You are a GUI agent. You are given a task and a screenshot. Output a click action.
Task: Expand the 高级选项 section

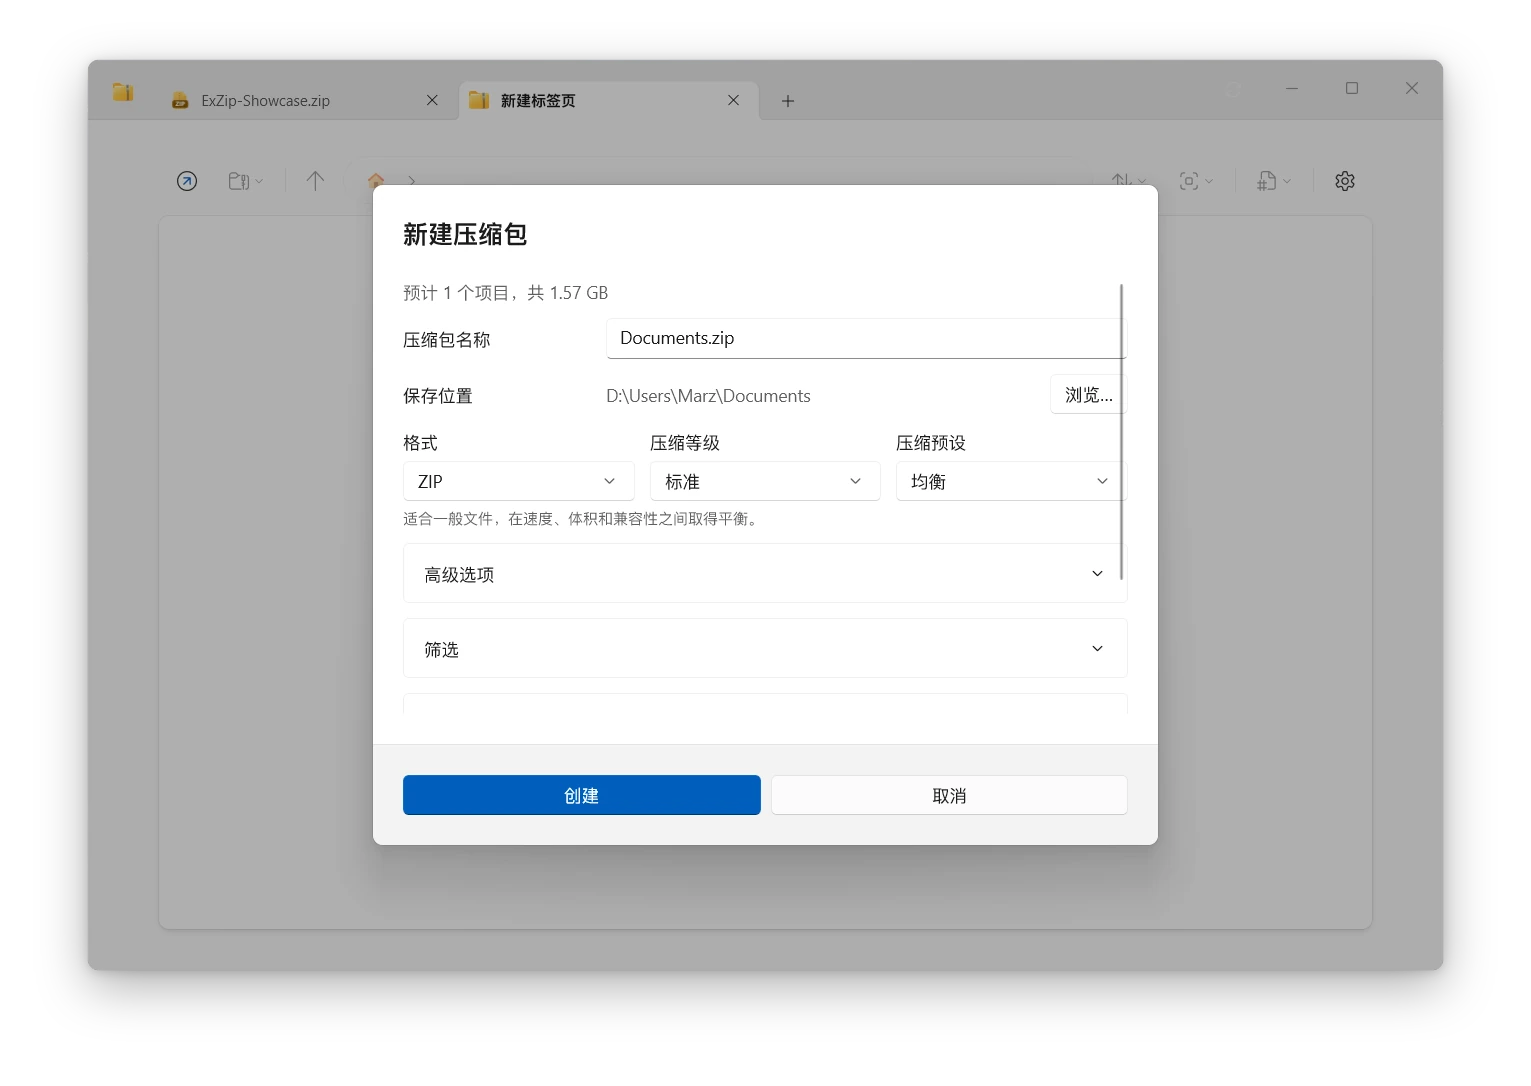[x=765, y=574]
